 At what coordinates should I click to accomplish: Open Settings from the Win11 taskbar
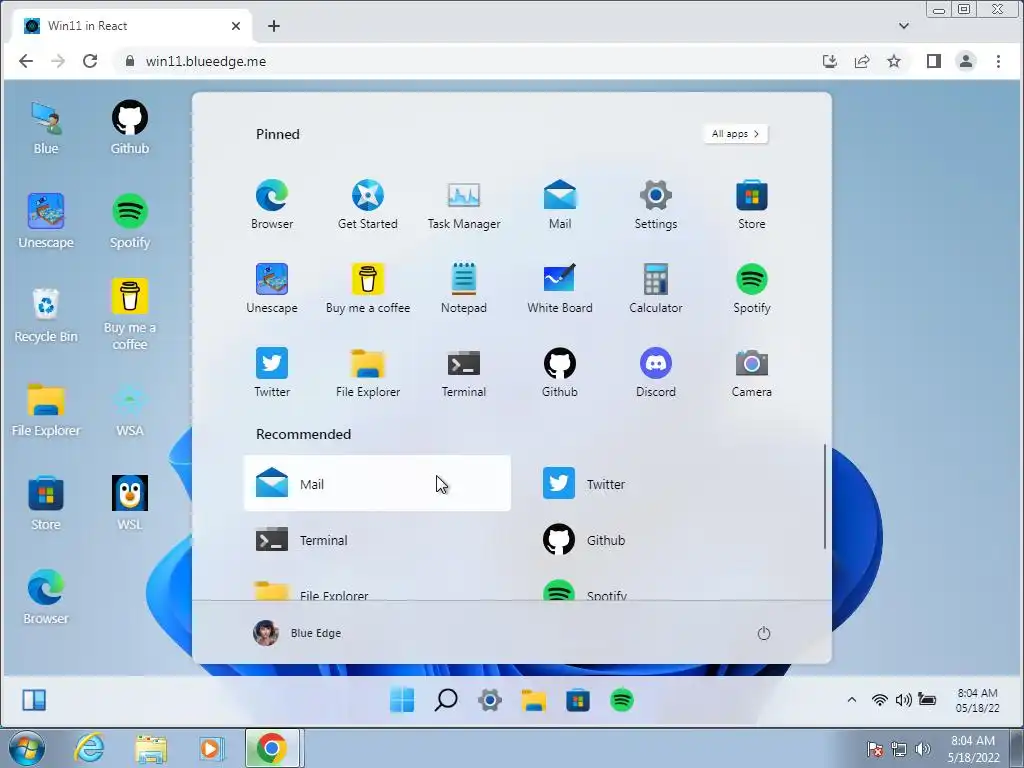(490, 701)
